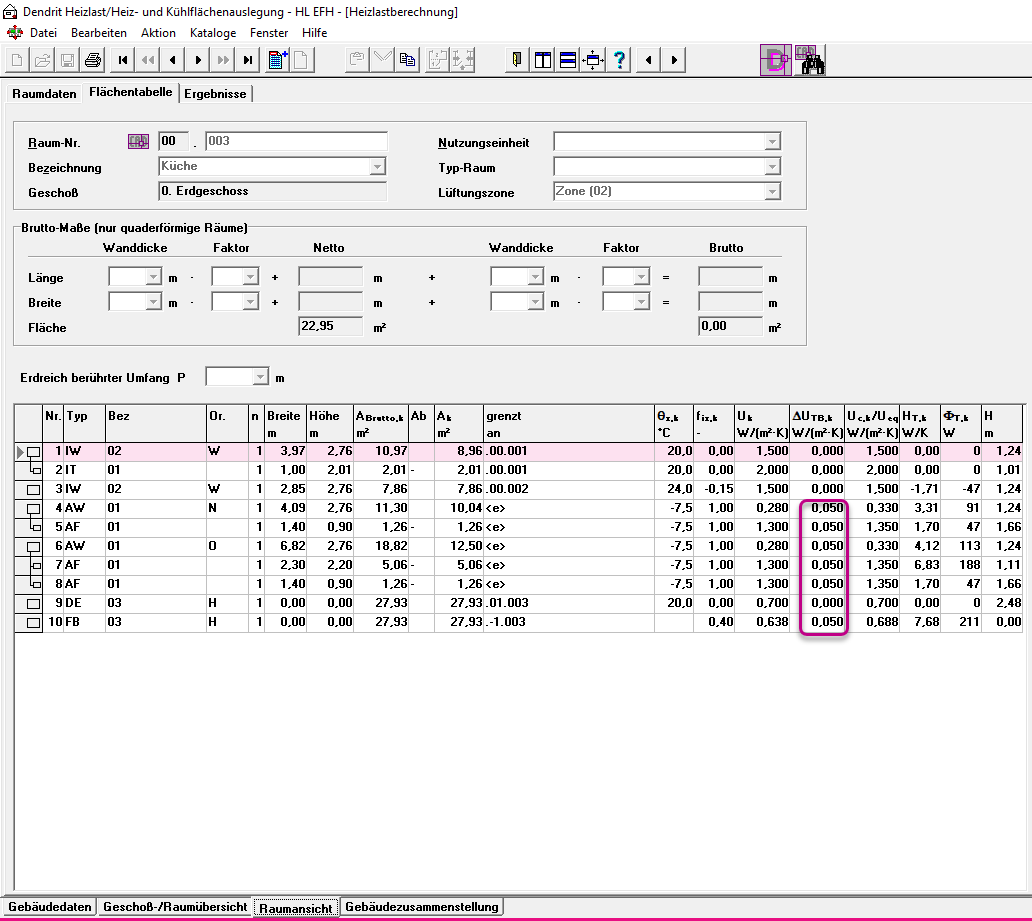Click ΦT,k value 211 in row 10
The width and height of the screenshot is (1032, 921).
(x=961, y=622)
